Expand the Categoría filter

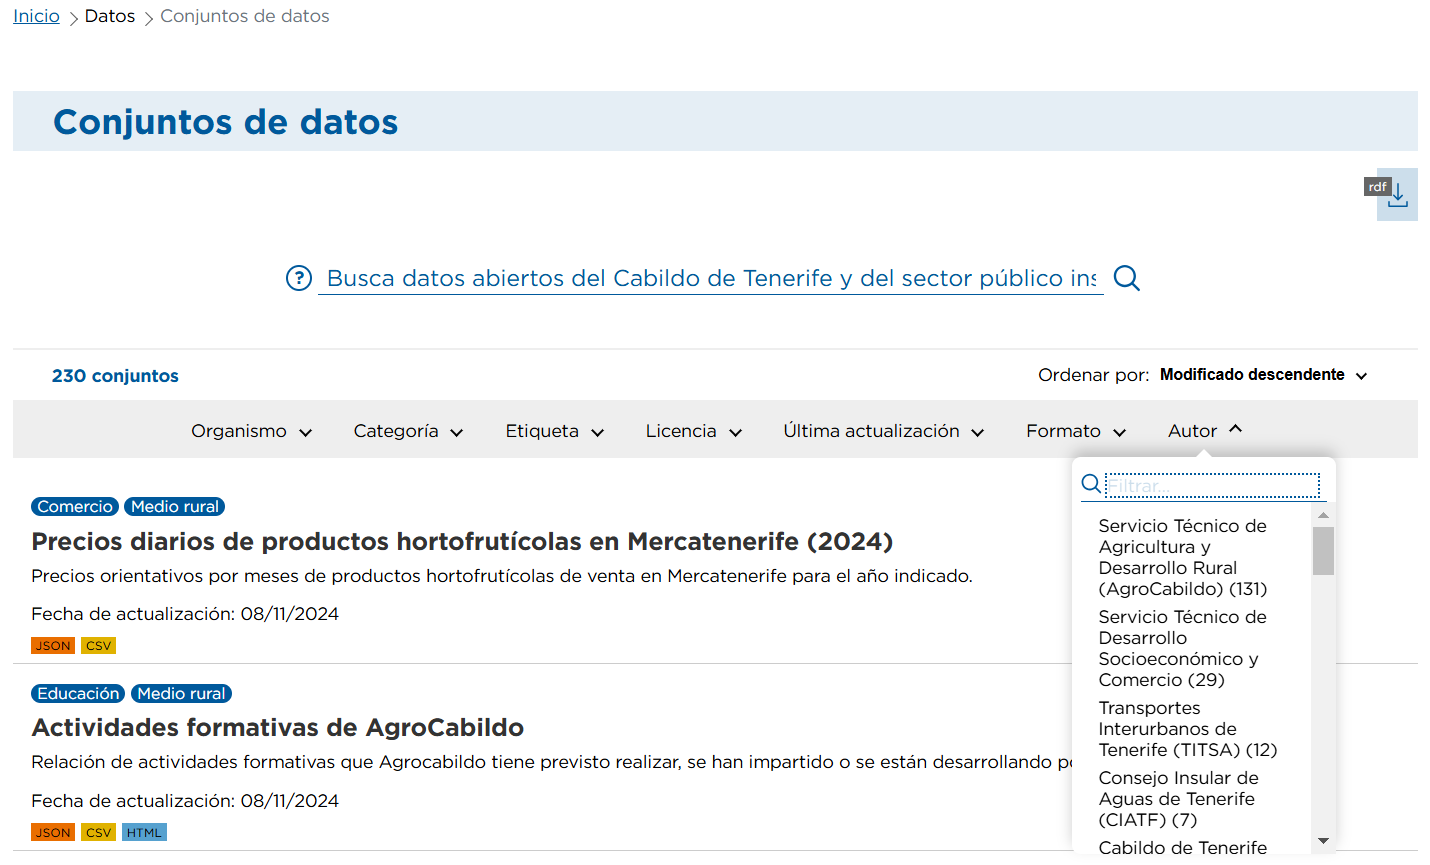[x=408, y=431]
